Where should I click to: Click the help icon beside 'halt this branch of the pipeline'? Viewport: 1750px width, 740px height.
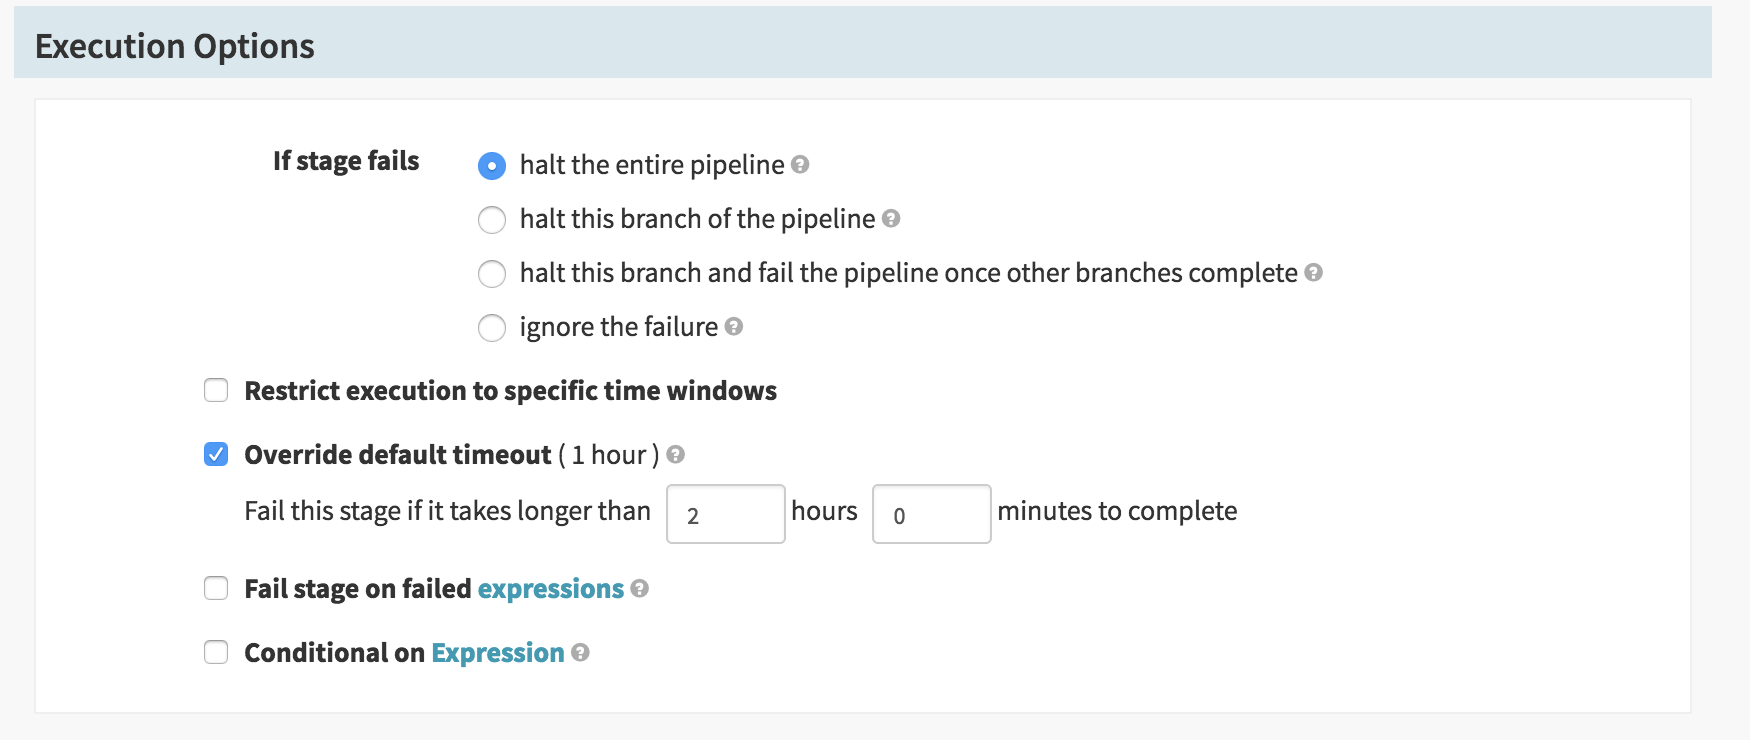(892, 220)
